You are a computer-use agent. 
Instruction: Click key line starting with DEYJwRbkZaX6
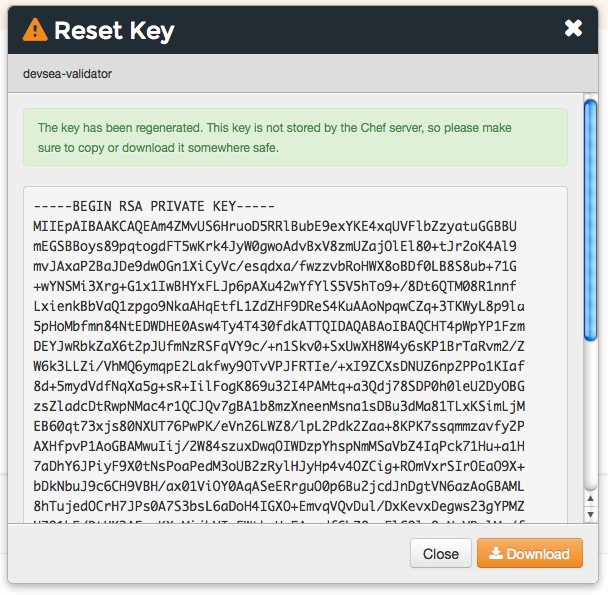coord(289,343)
